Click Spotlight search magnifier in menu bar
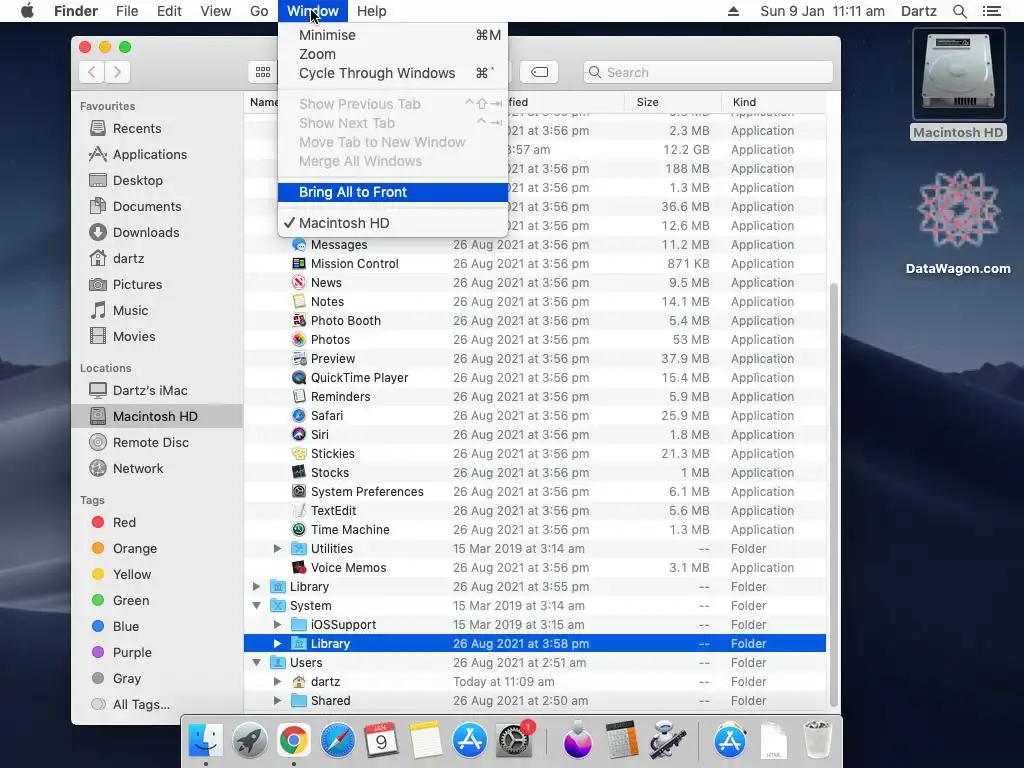Screen dimensions: 1024x768 point(959,11)
